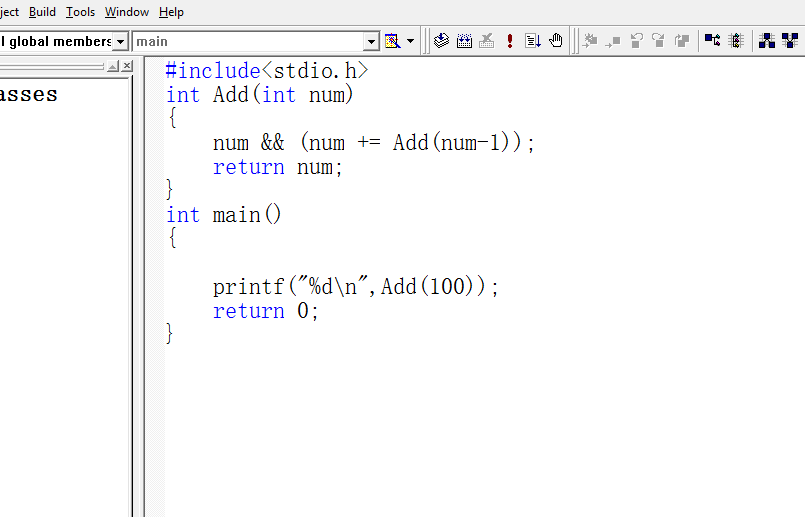Click the Build project icon
The width and height of the screenshot is (805, 517).
[464, 41]
